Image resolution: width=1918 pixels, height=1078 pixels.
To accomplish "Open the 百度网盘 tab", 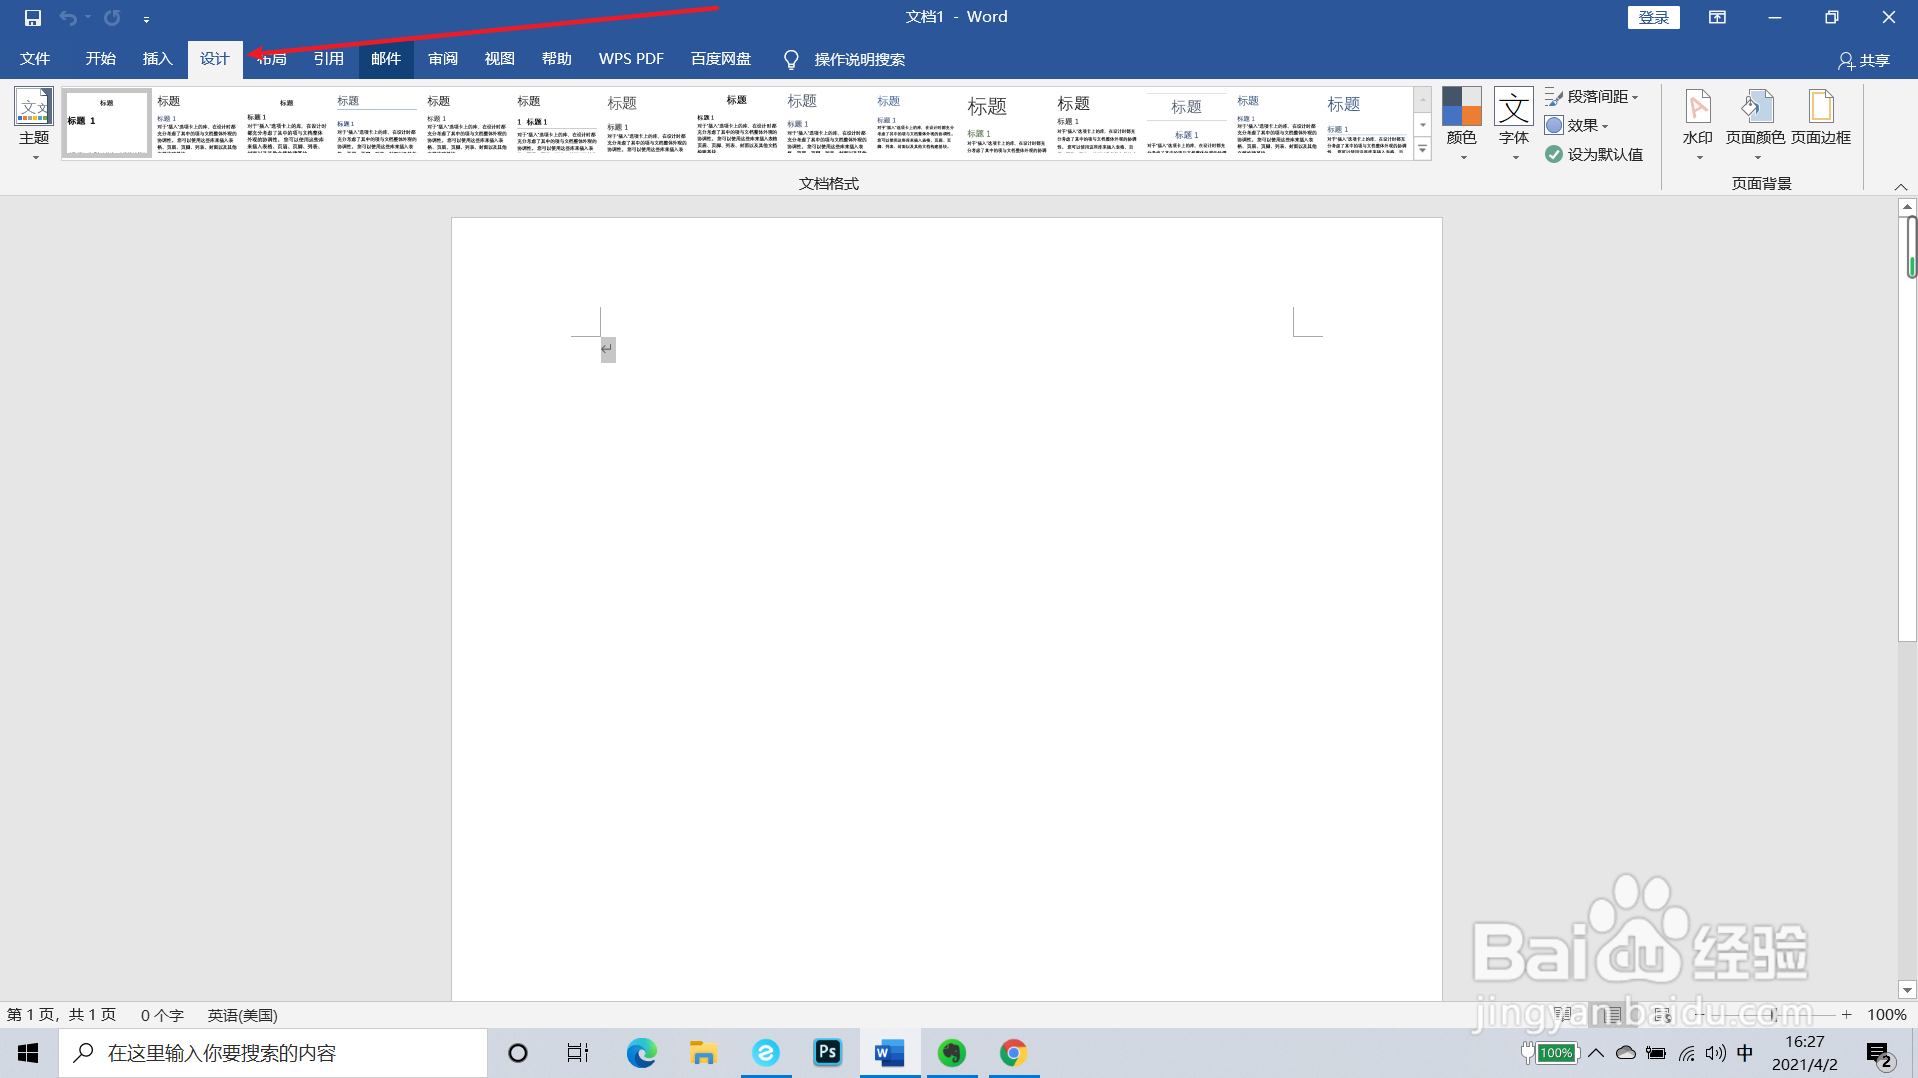I will [721, 59].
